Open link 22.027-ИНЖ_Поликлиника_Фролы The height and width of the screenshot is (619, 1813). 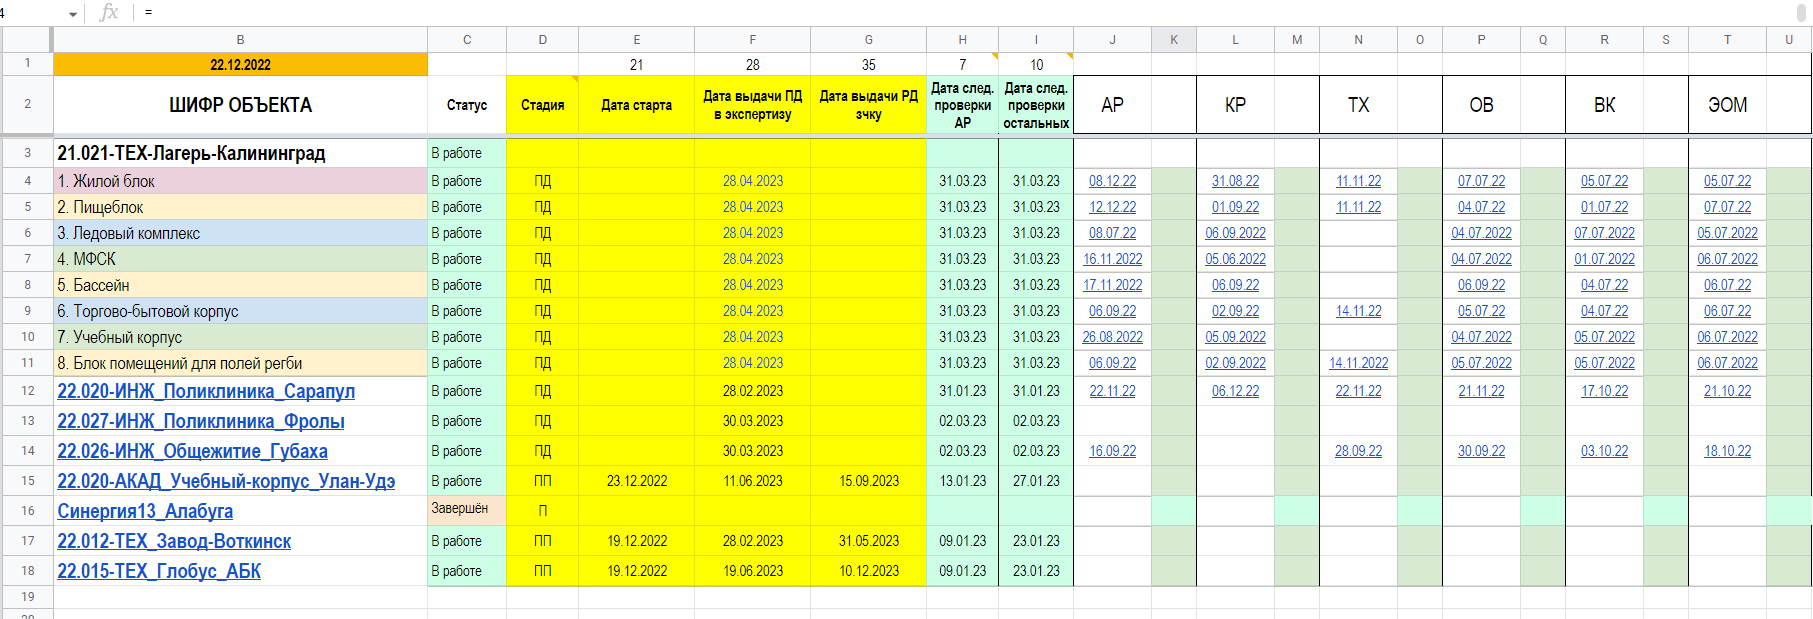tap(201, 421)
